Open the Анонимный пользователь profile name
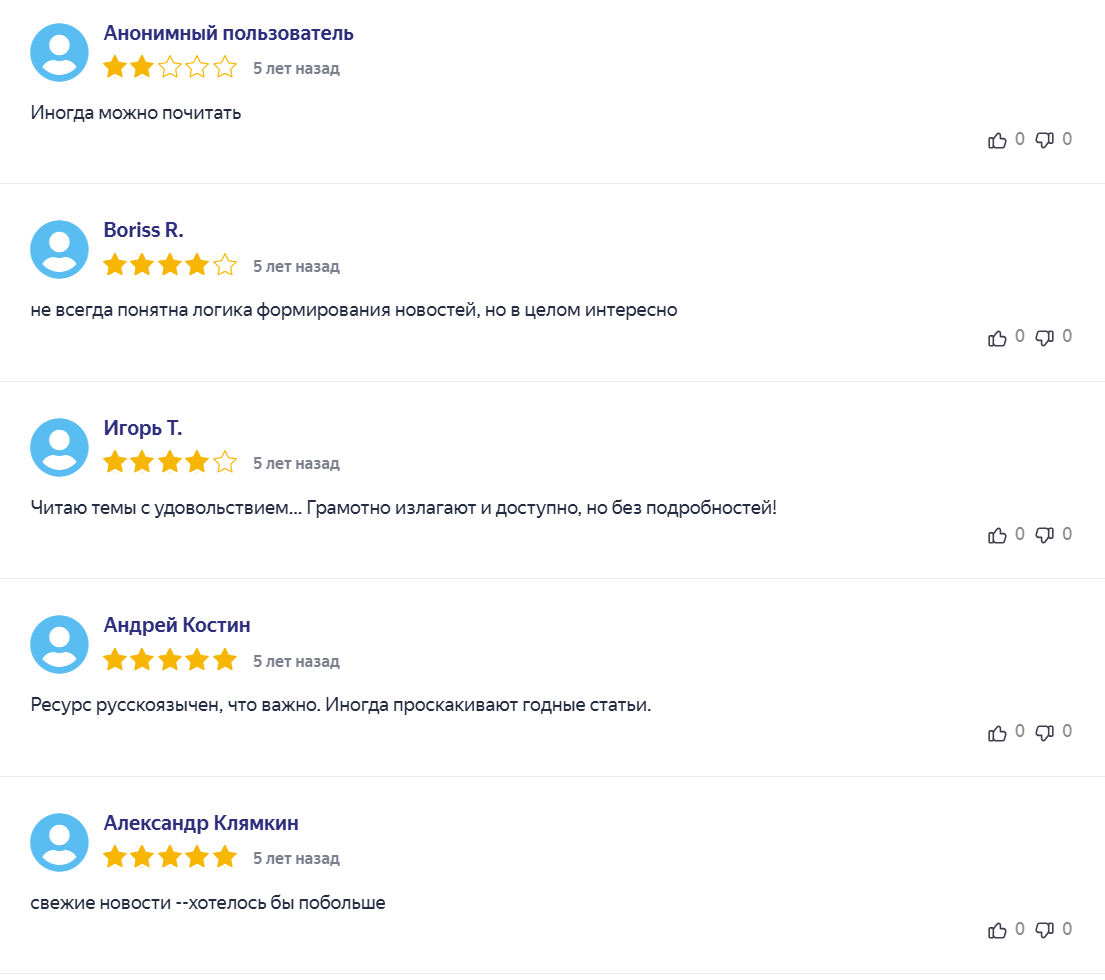Viewport: 1105px width, 980px height. click(x=228, y=33)
